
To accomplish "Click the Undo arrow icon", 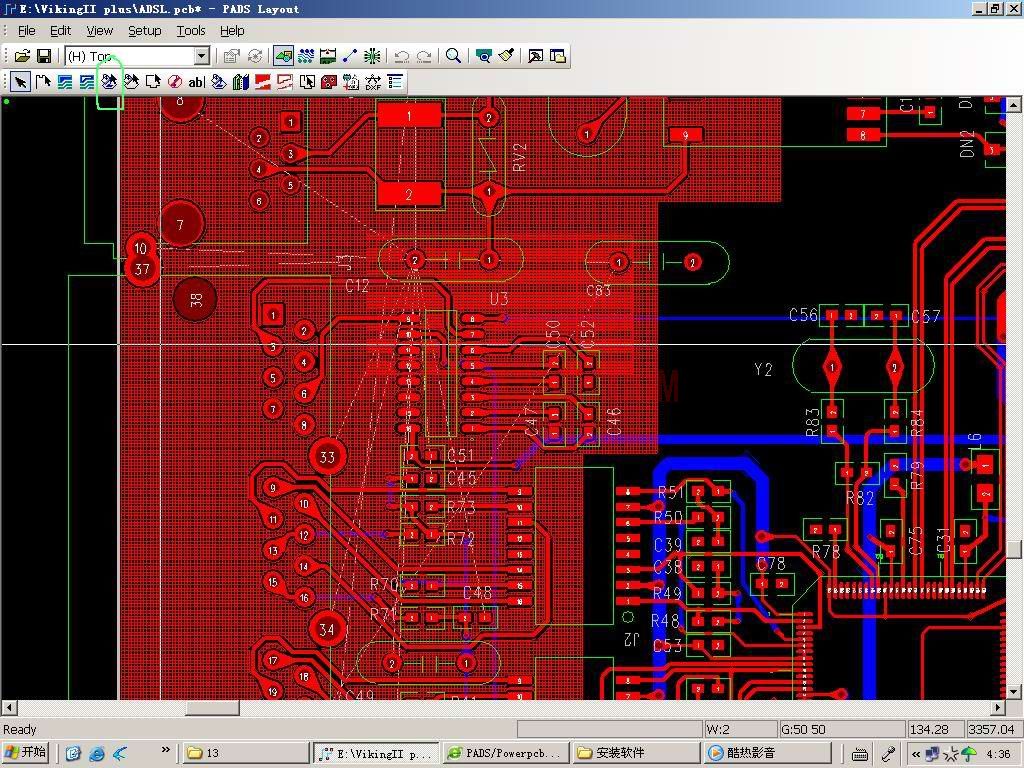I will point(402,56).
